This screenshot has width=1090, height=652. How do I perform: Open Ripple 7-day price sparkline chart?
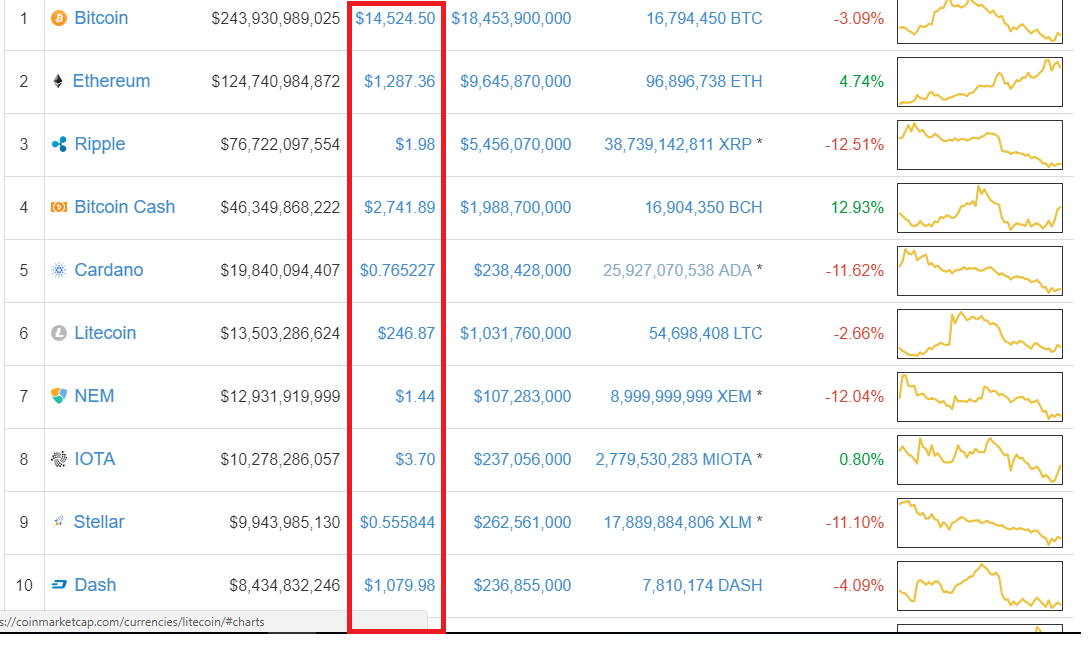980,145
